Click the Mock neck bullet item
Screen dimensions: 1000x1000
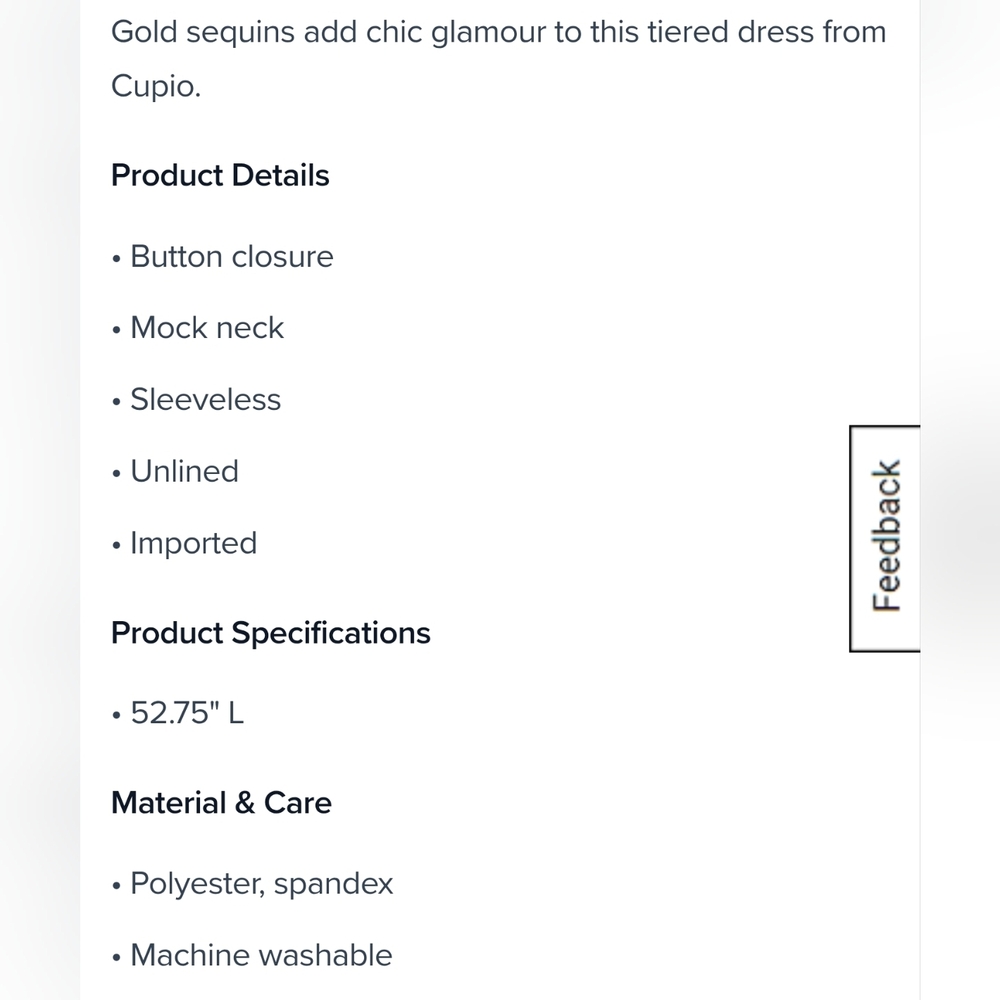[198, 328]
